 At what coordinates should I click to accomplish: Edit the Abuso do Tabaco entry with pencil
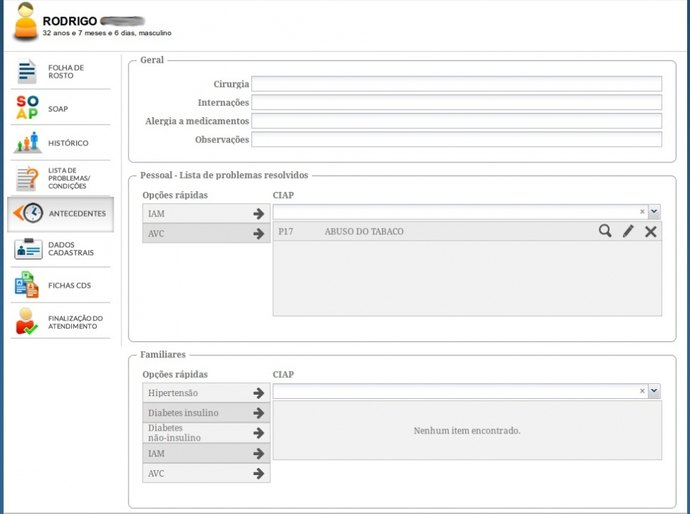pos(628,231)
